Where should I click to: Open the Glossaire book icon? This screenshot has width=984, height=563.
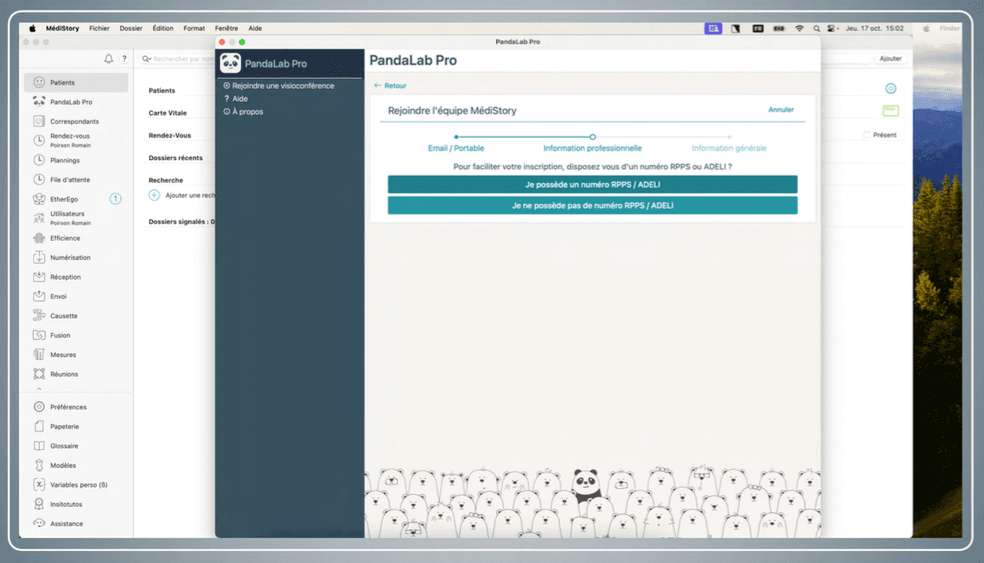pyautogui.click(x=39, y=446)
